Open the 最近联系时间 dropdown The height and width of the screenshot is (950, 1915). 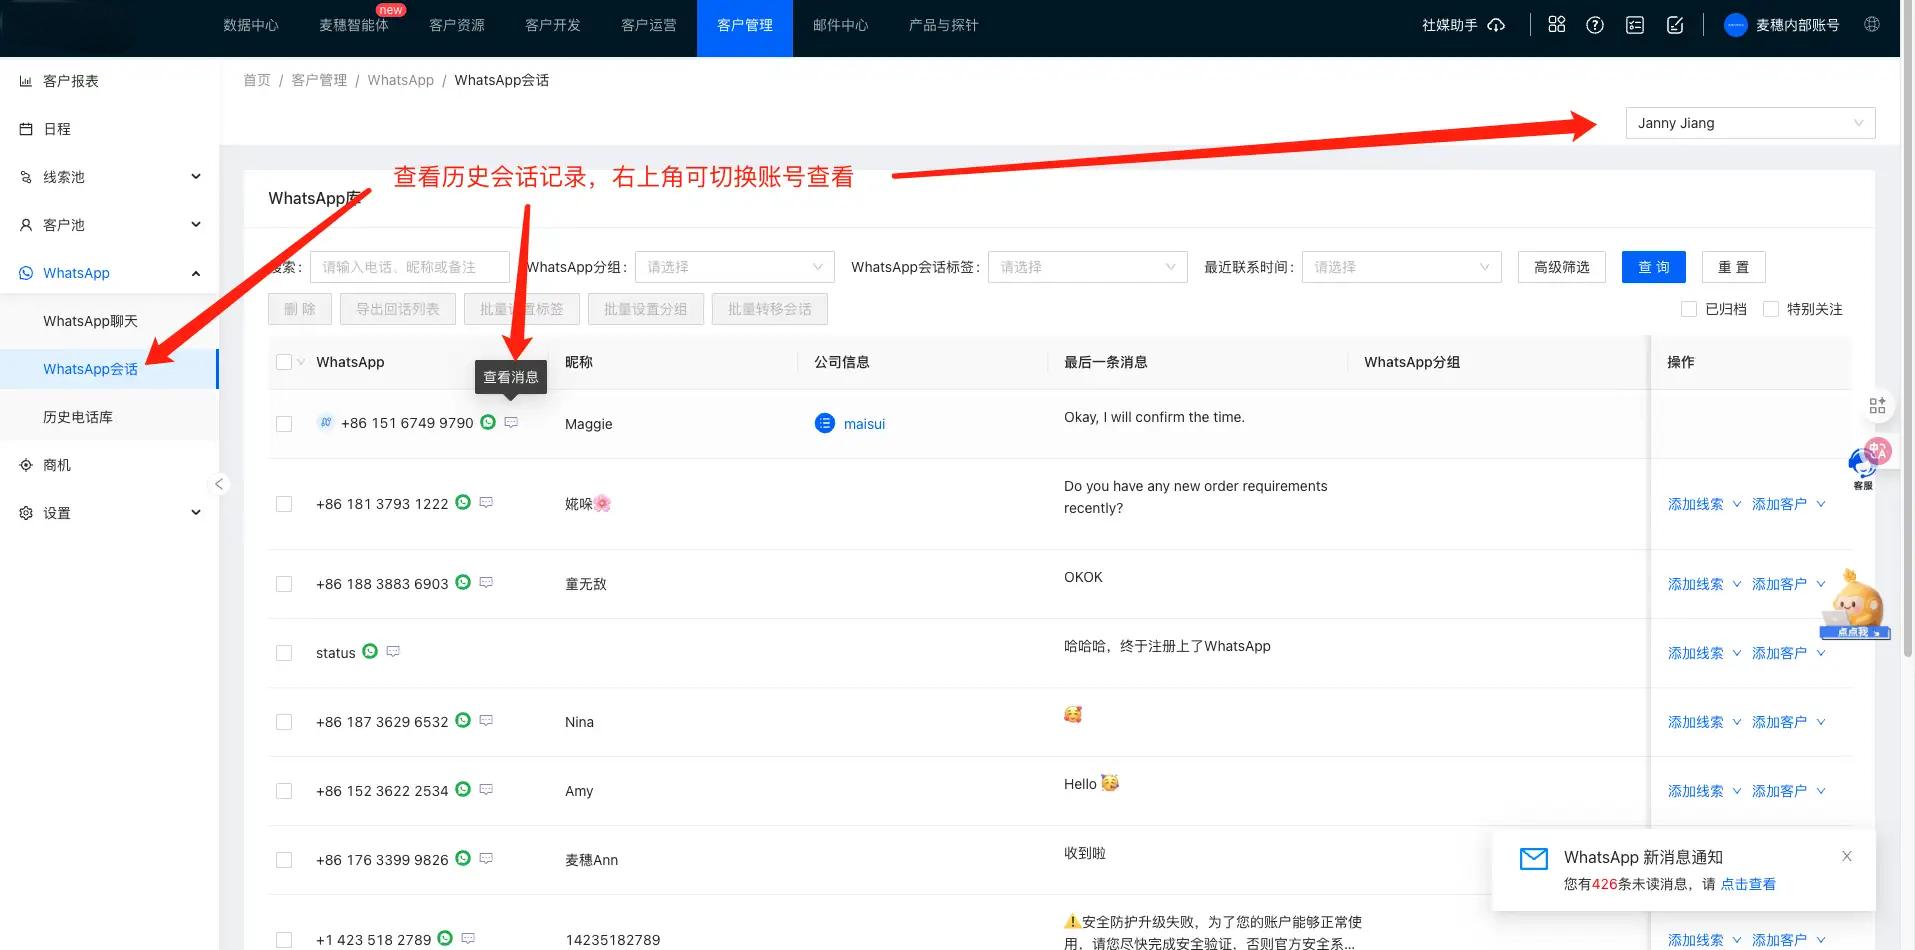[1400, 267]
